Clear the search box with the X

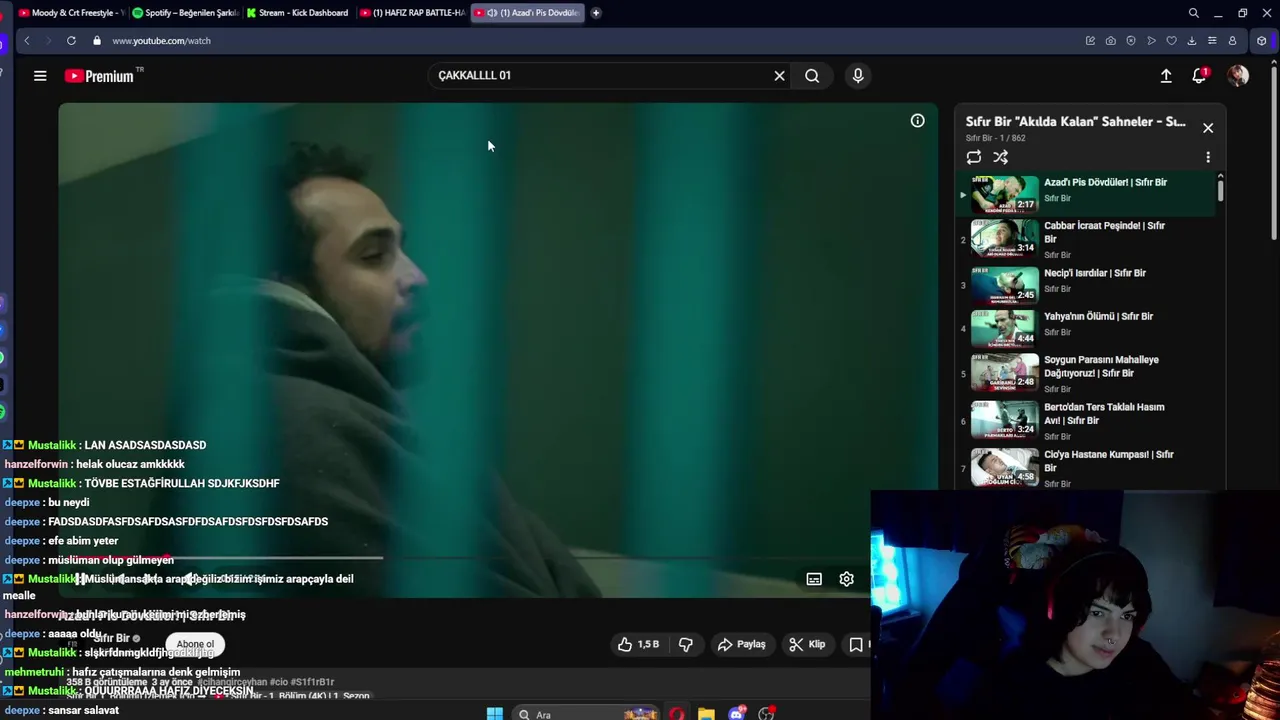[780, 76]
